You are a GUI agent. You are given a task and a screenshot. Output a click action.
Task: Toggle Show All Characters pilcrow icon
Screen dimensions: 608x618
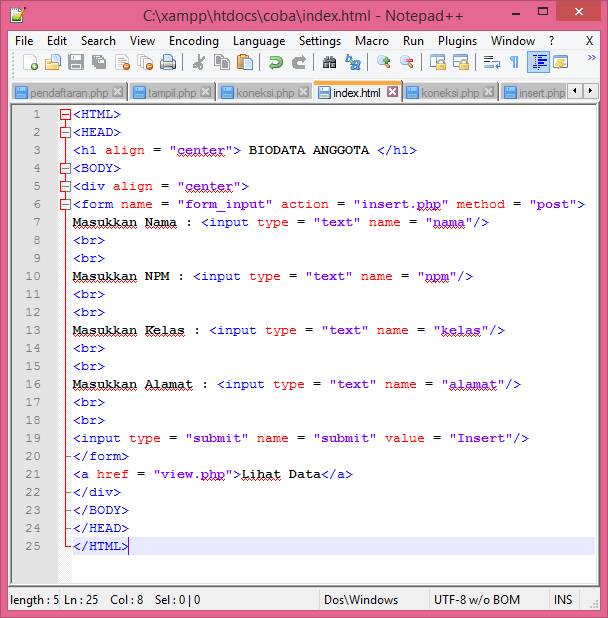click(514, 63)
